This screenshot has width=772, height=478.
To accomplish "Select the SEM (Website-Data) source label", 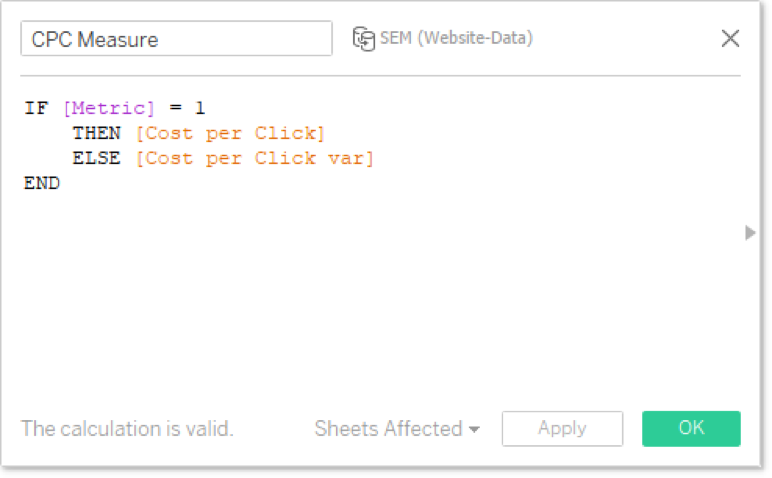I will [456, 38].
